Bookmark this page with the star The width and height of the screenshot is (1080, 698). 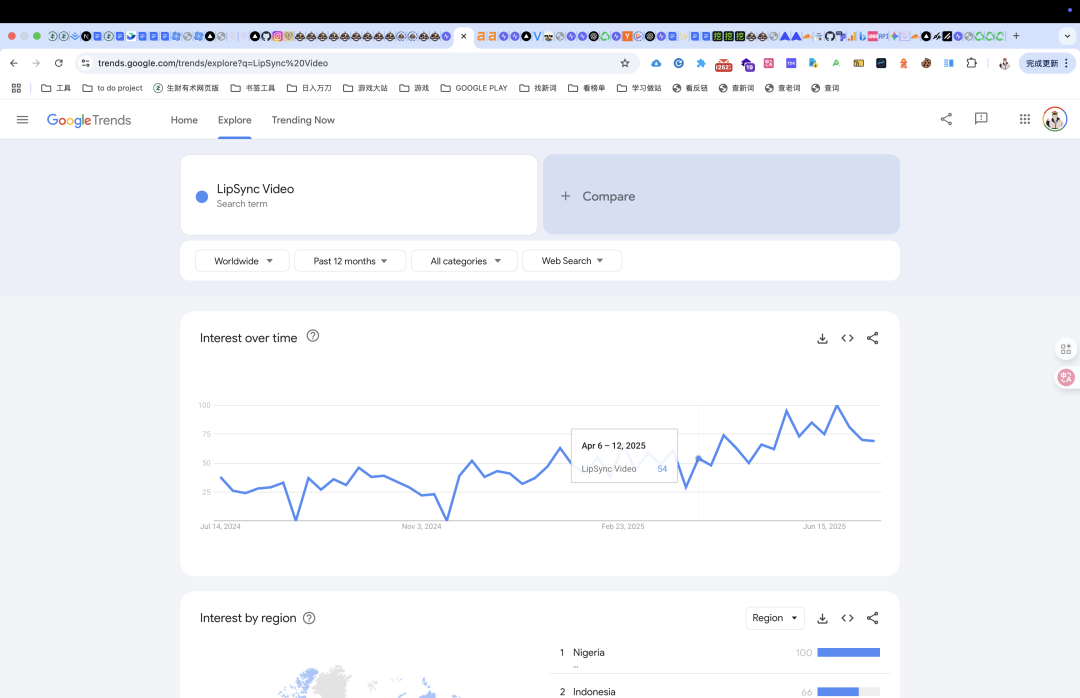(x=625, y=63)
